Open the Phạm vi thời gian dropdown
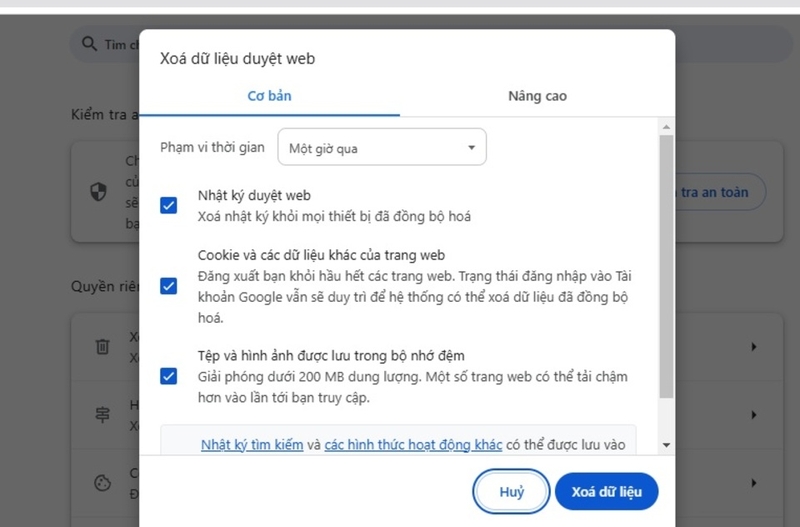 [382, 147]
